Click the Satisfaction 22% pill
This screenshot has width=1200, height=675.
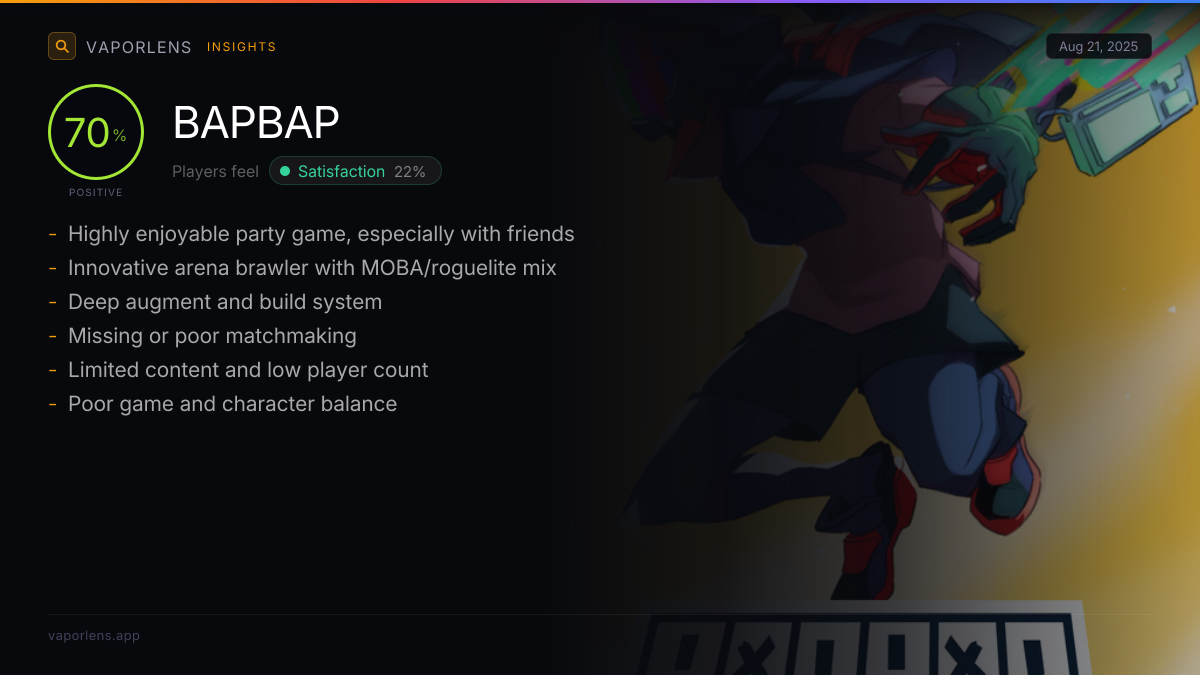355,172
